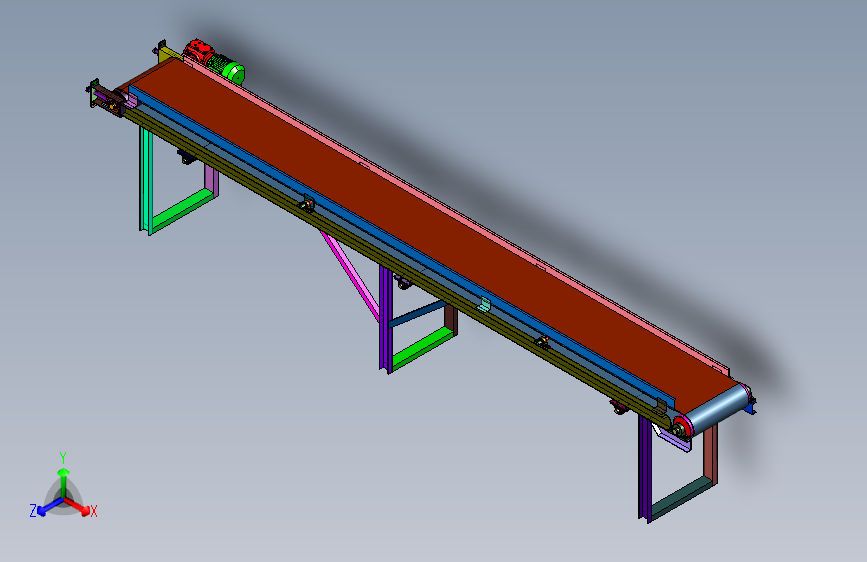Screen dimensions: 867x562
Task: Select the bright green crossbar of the middle leg frame
Action: coord(422,348)
